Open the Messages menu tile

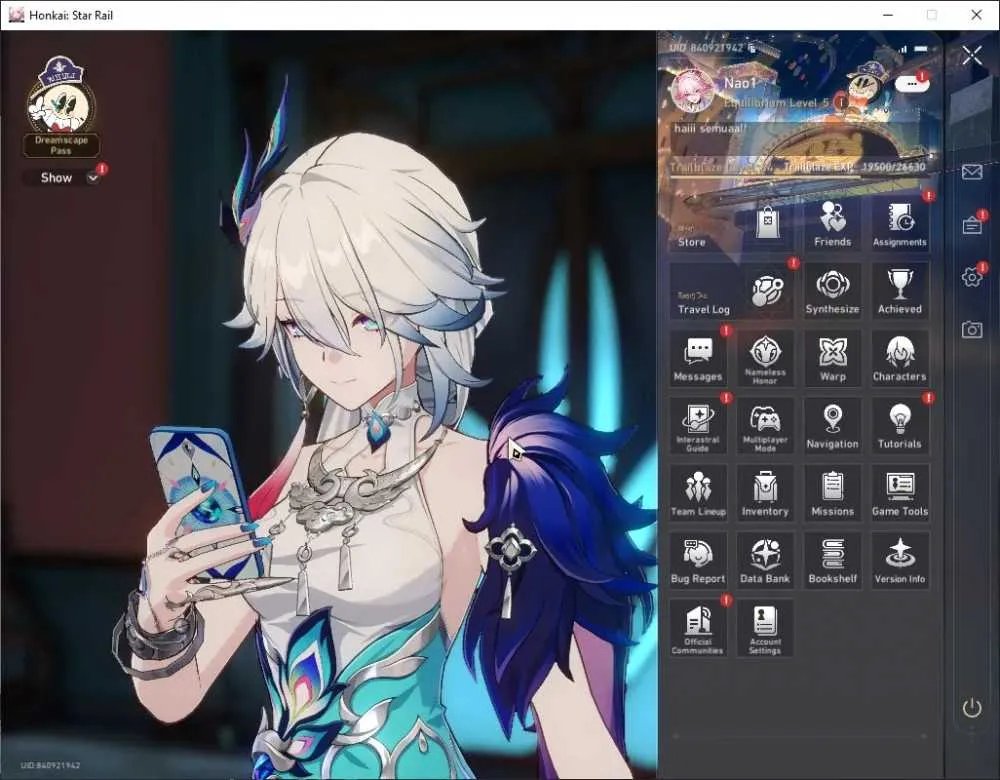698,358
